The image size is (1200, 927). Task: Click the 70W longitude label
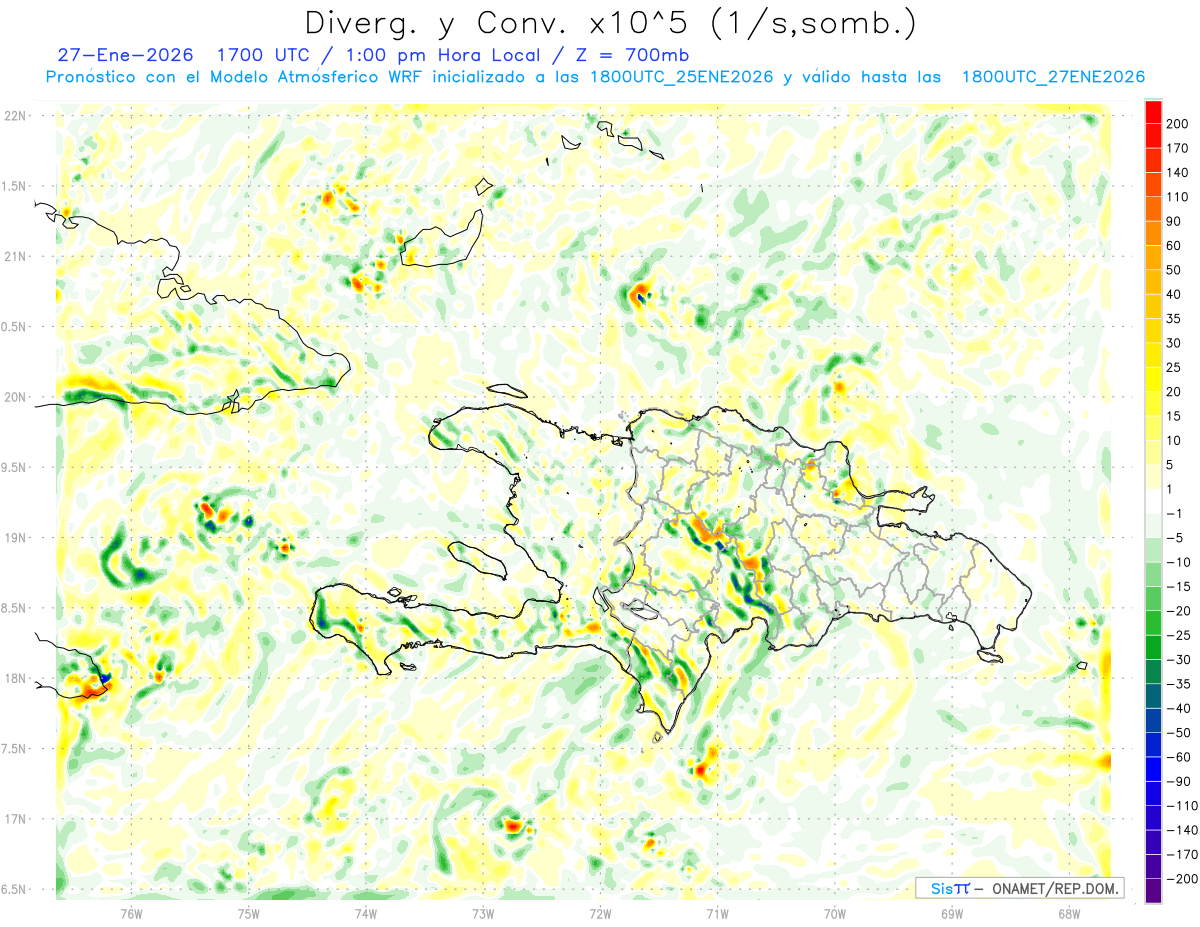[835, 912]
